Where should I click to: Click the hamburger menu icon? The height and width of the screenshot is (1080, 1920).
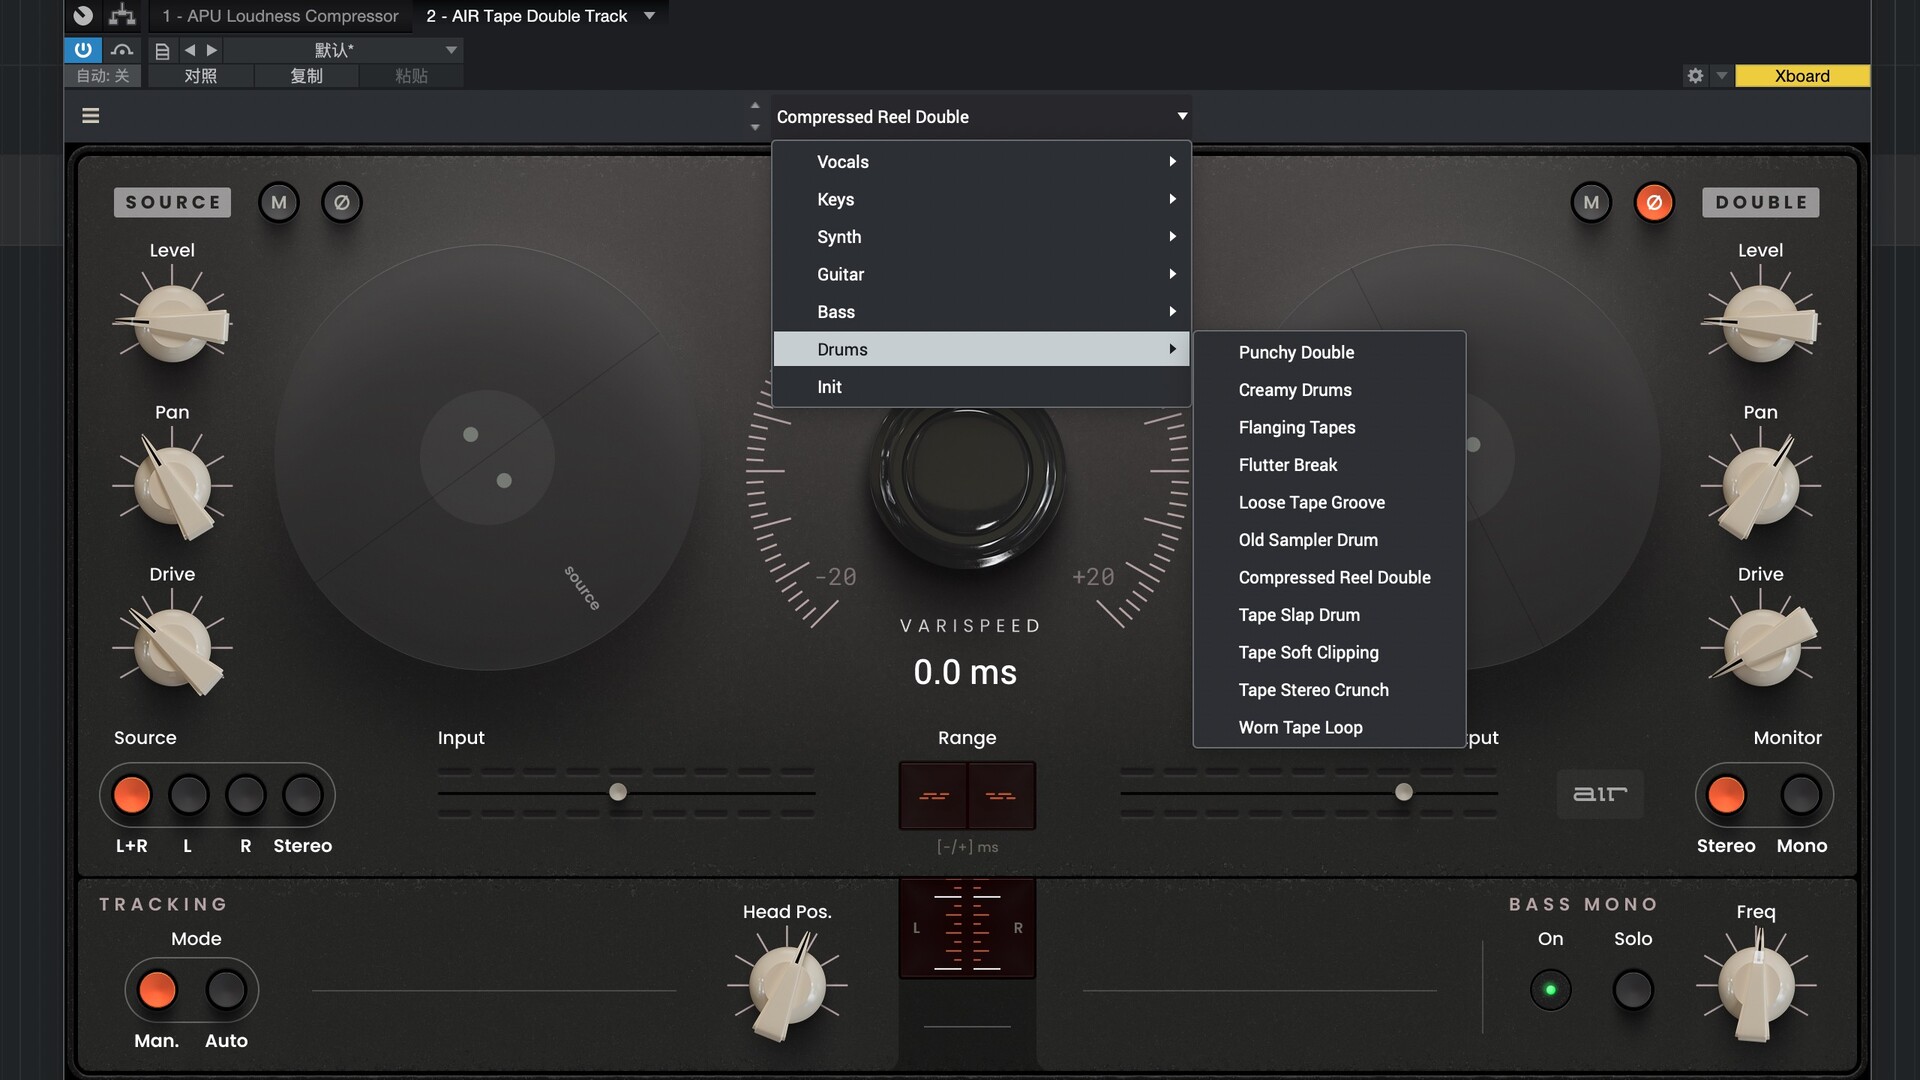(90, 116)
